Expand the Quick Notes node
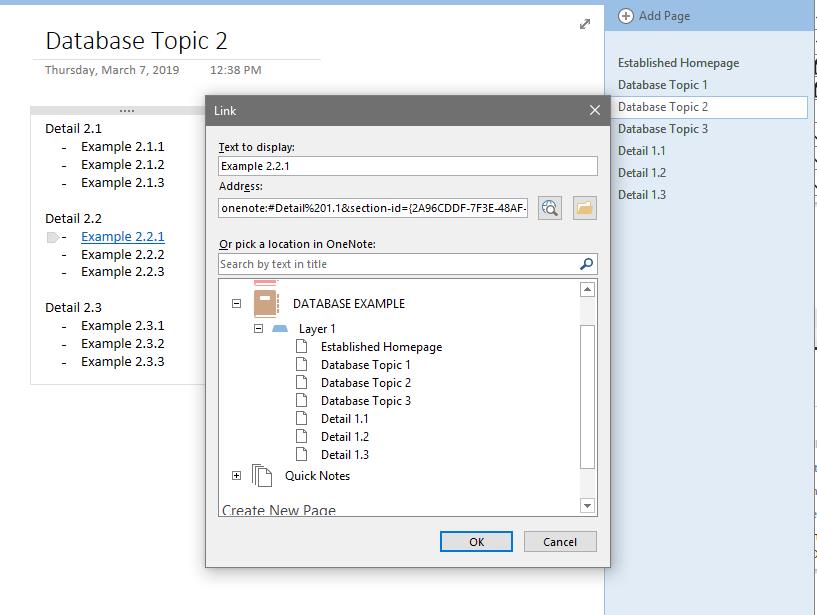The height and width of the screenshot is (615, 817). (x=237, y=476)
